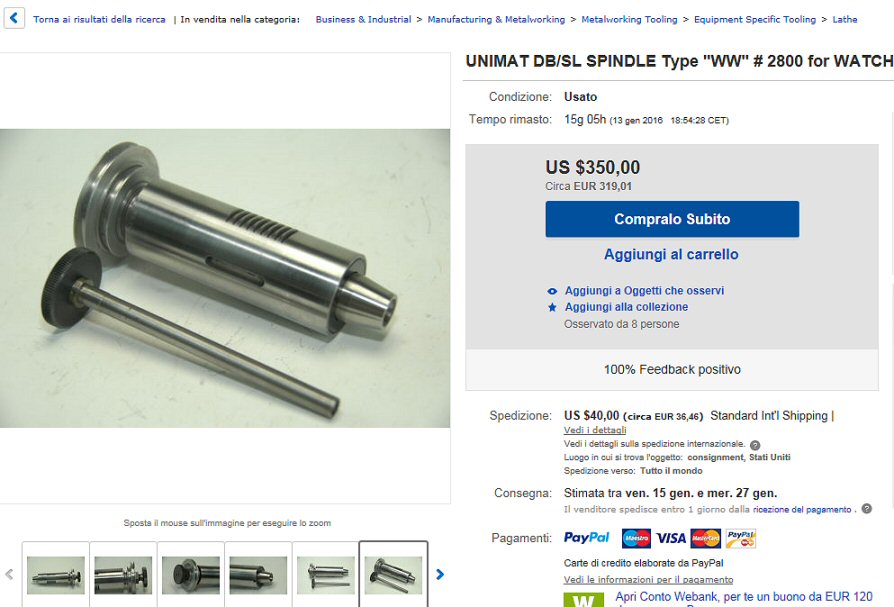The image size is (894, 607).
Task: Click the VISA card icon
Action: click(x=670, y=538)
